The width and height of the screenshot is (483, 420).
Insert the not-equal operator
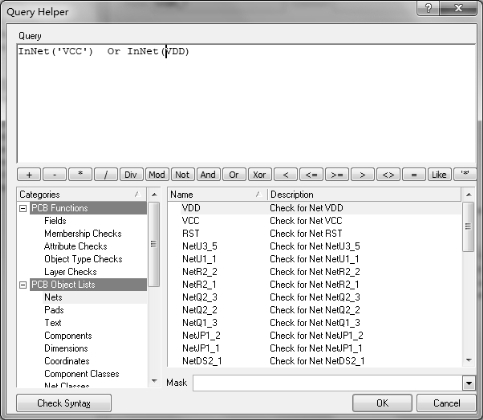click(388, 175)
